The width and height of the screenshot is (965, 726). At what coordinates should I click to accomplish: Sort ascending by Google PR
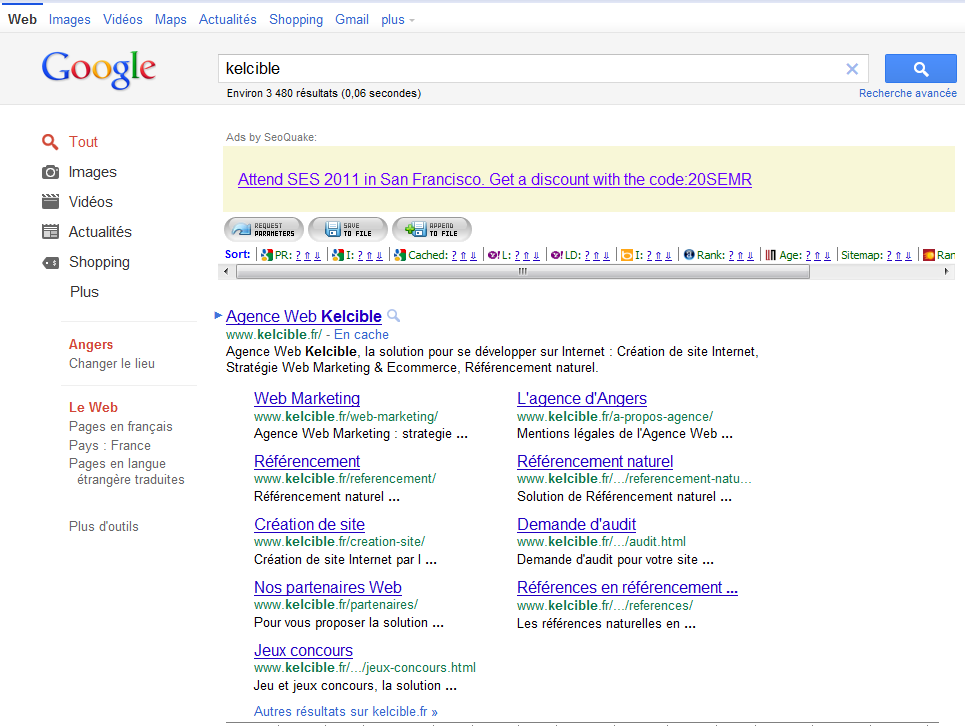pos(308,255)
